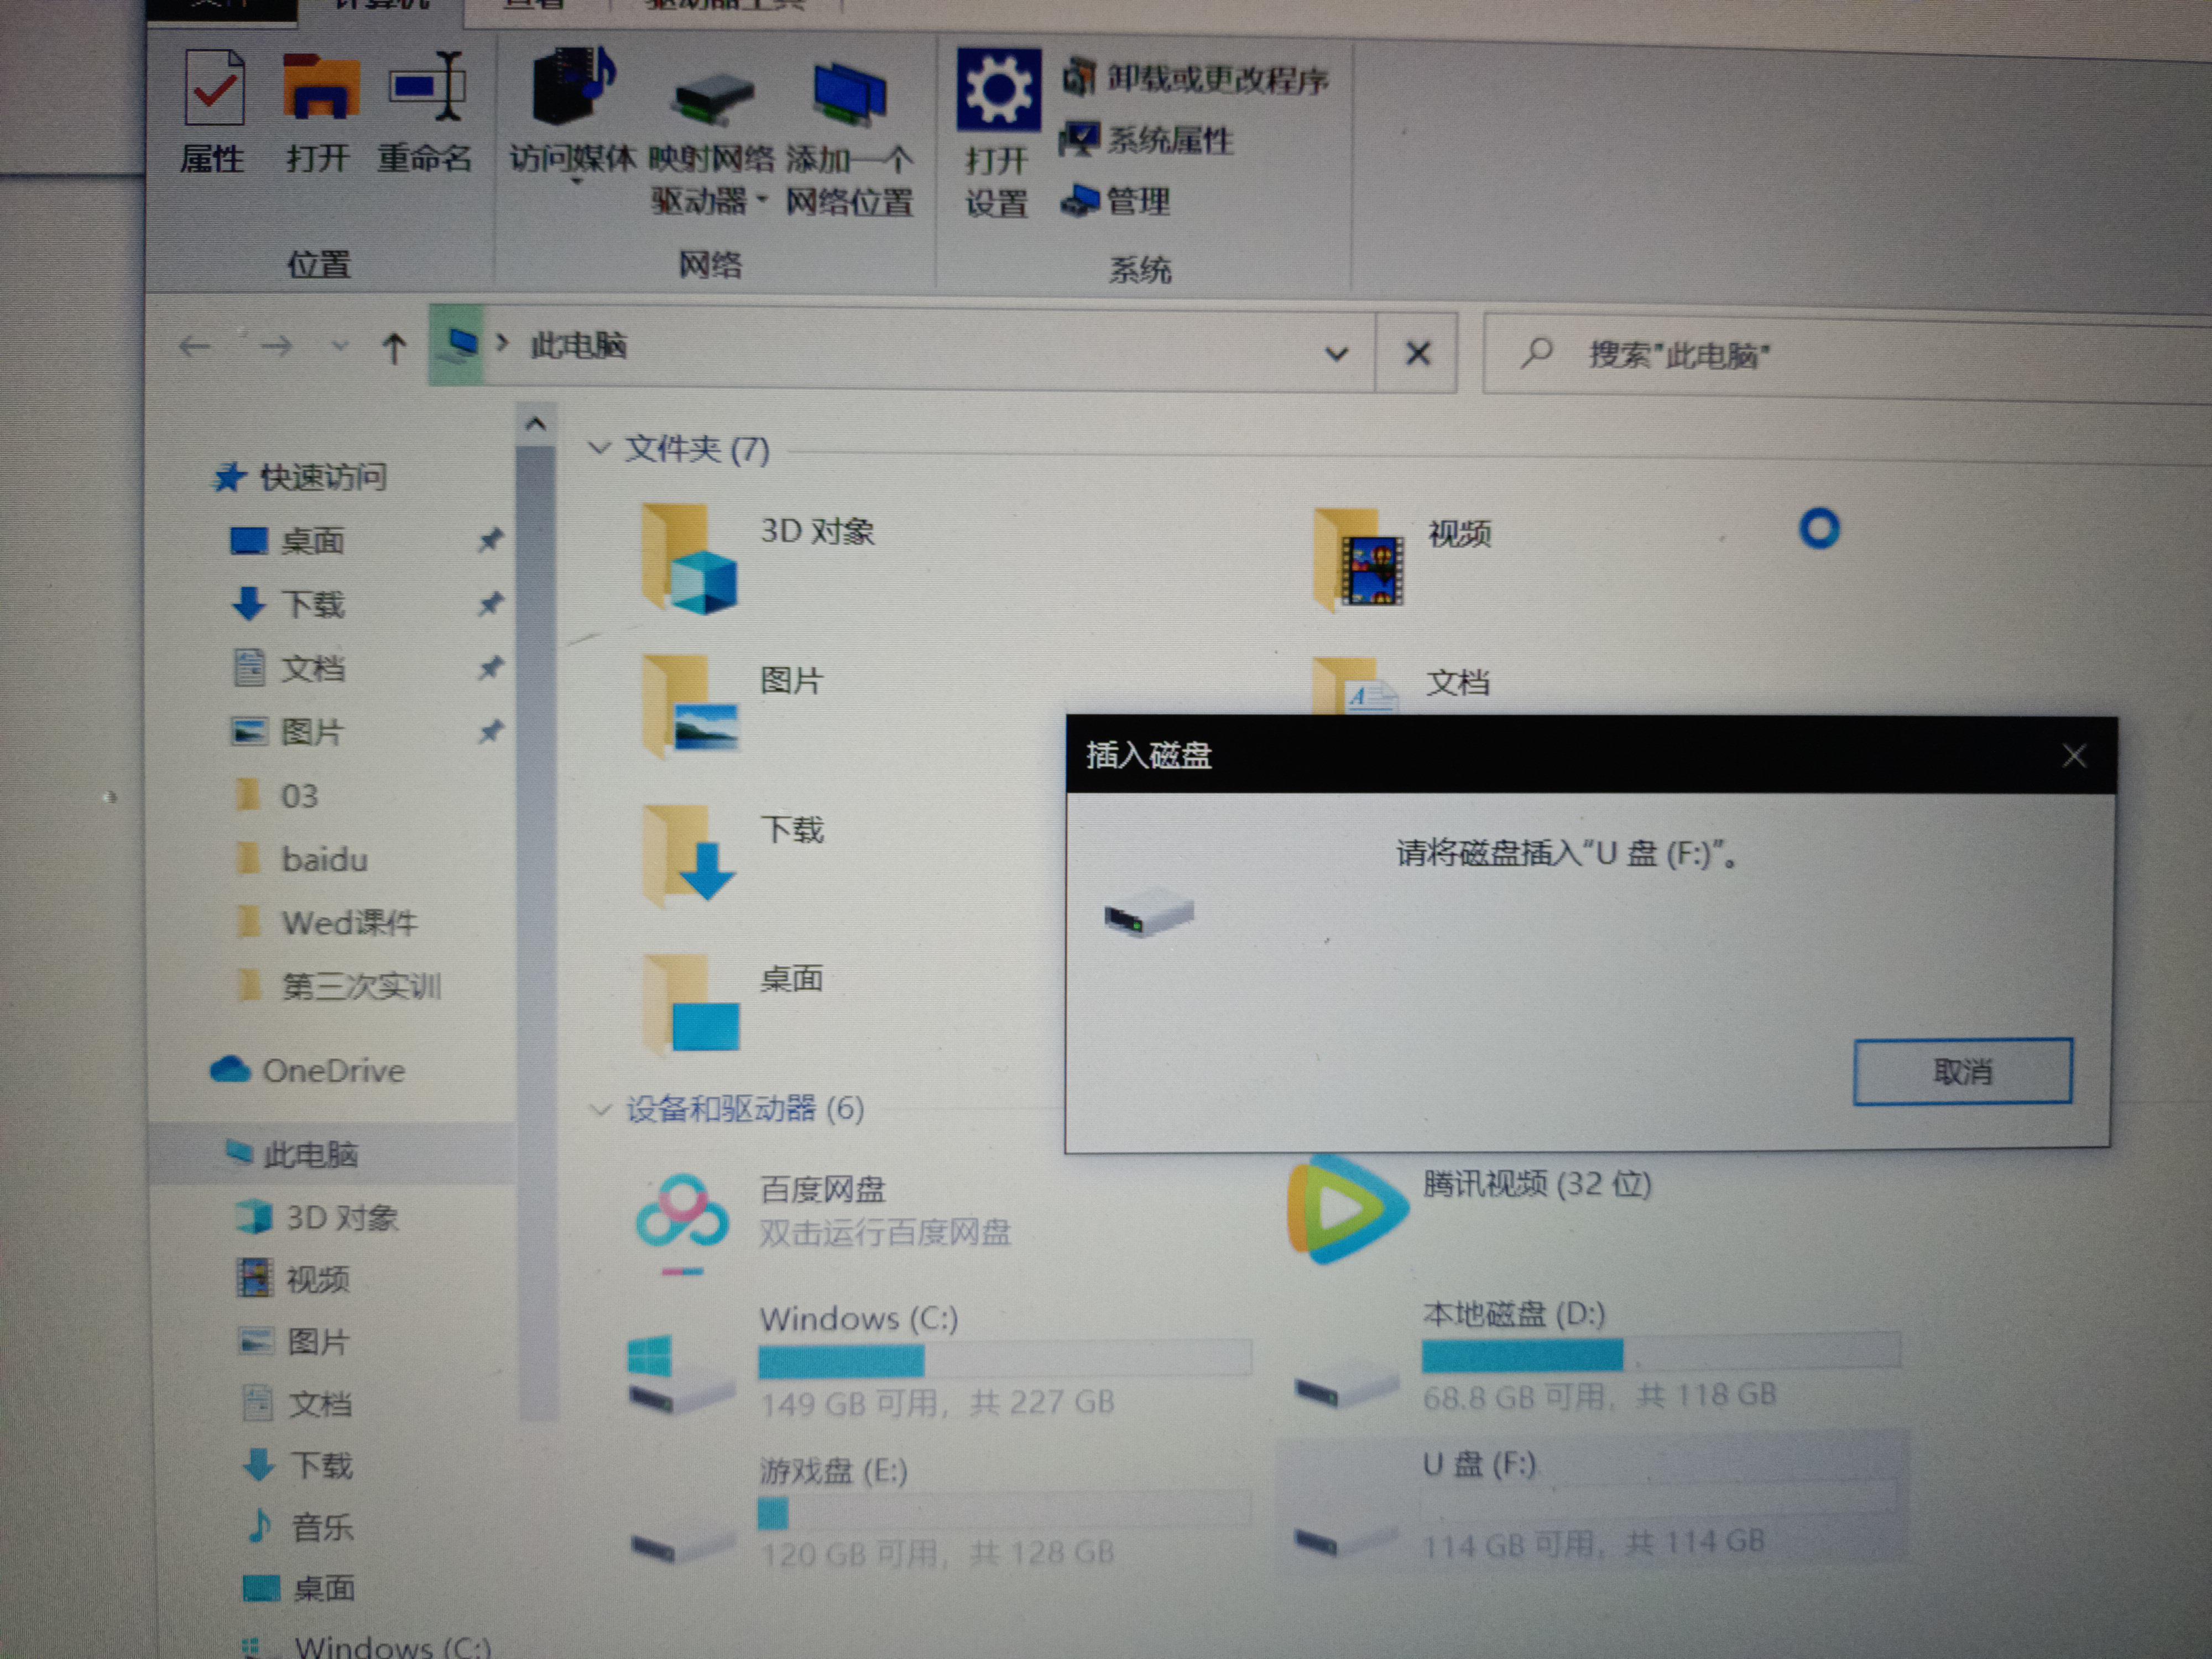The width and height of the screenshot is (2212, 1659).
Task: Stop loading with the address bar X
Action: [x=1417, y=353]
